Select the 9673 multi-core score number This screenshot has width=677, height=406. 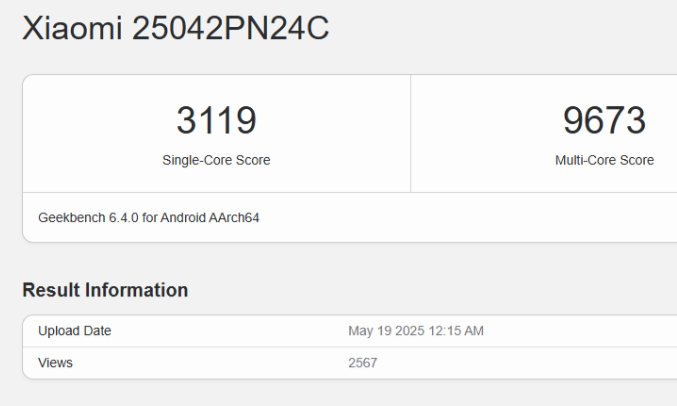(604, 120)
